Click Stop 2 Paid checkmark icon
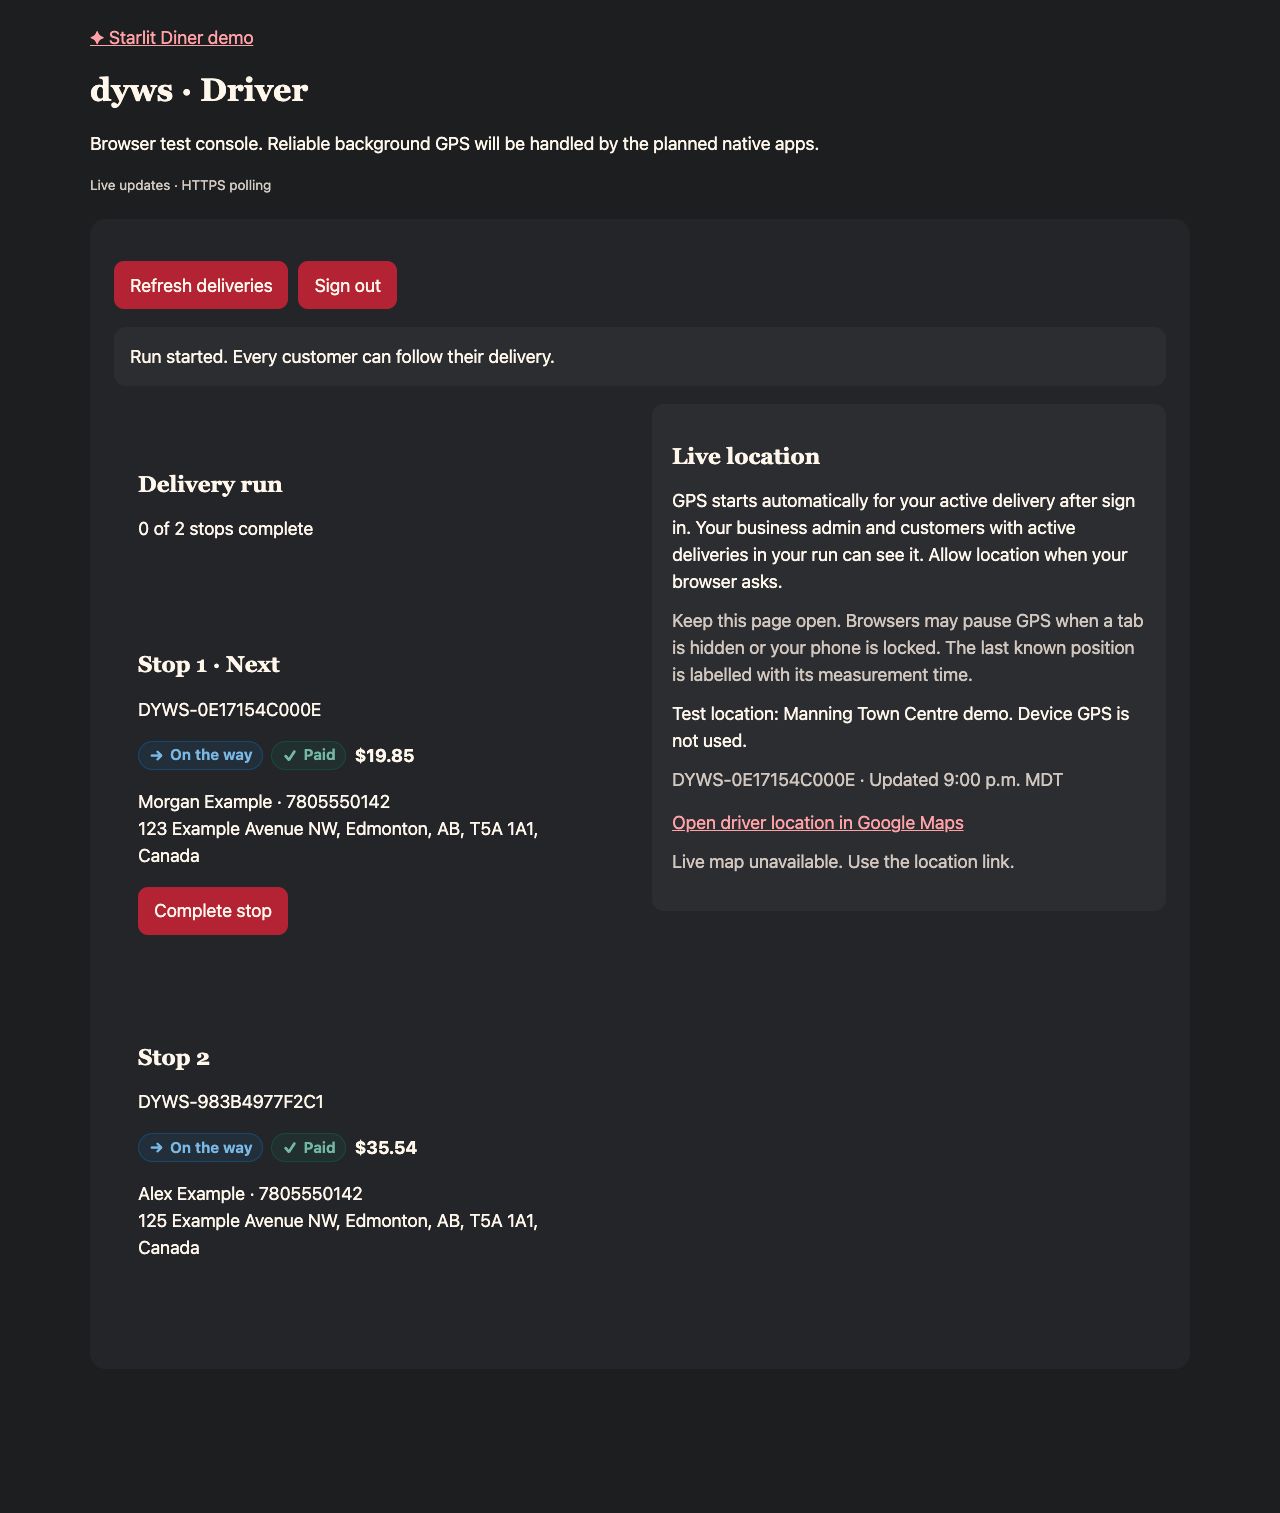Image resolution: width=1280 pixels, height=1513 pixels. click(x=290, y=1148)
